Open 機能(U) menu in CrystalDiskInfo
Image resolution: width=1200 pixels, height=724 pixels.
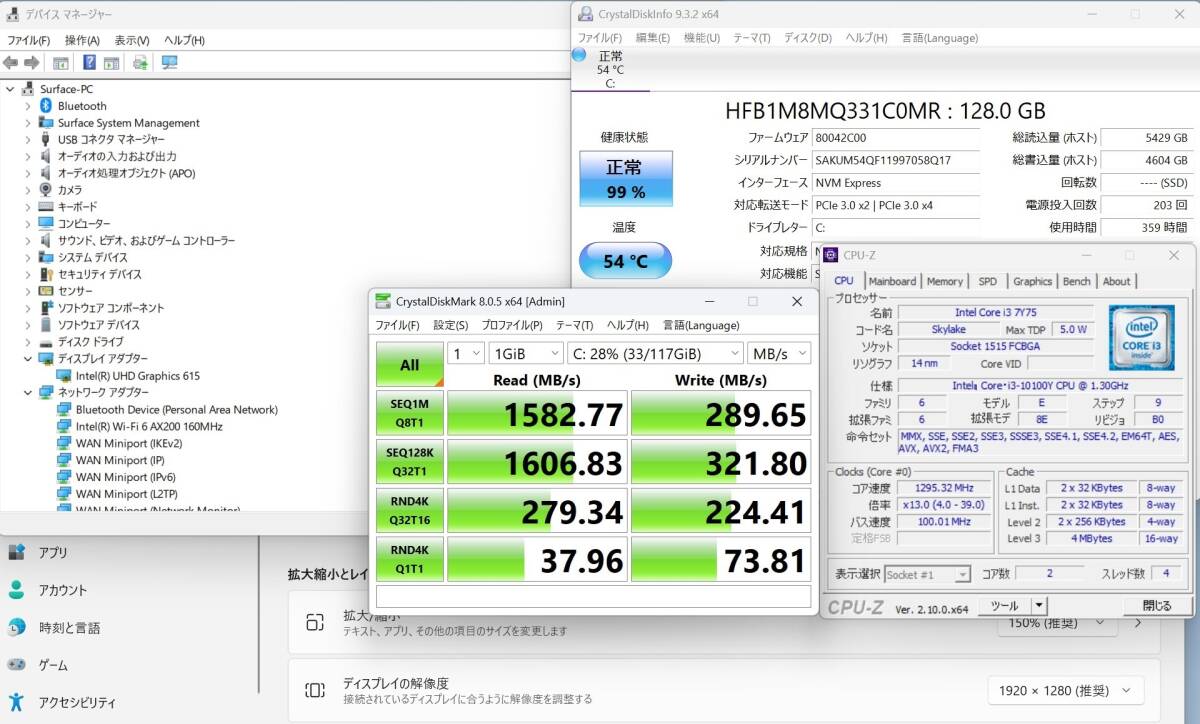(701, 38)
